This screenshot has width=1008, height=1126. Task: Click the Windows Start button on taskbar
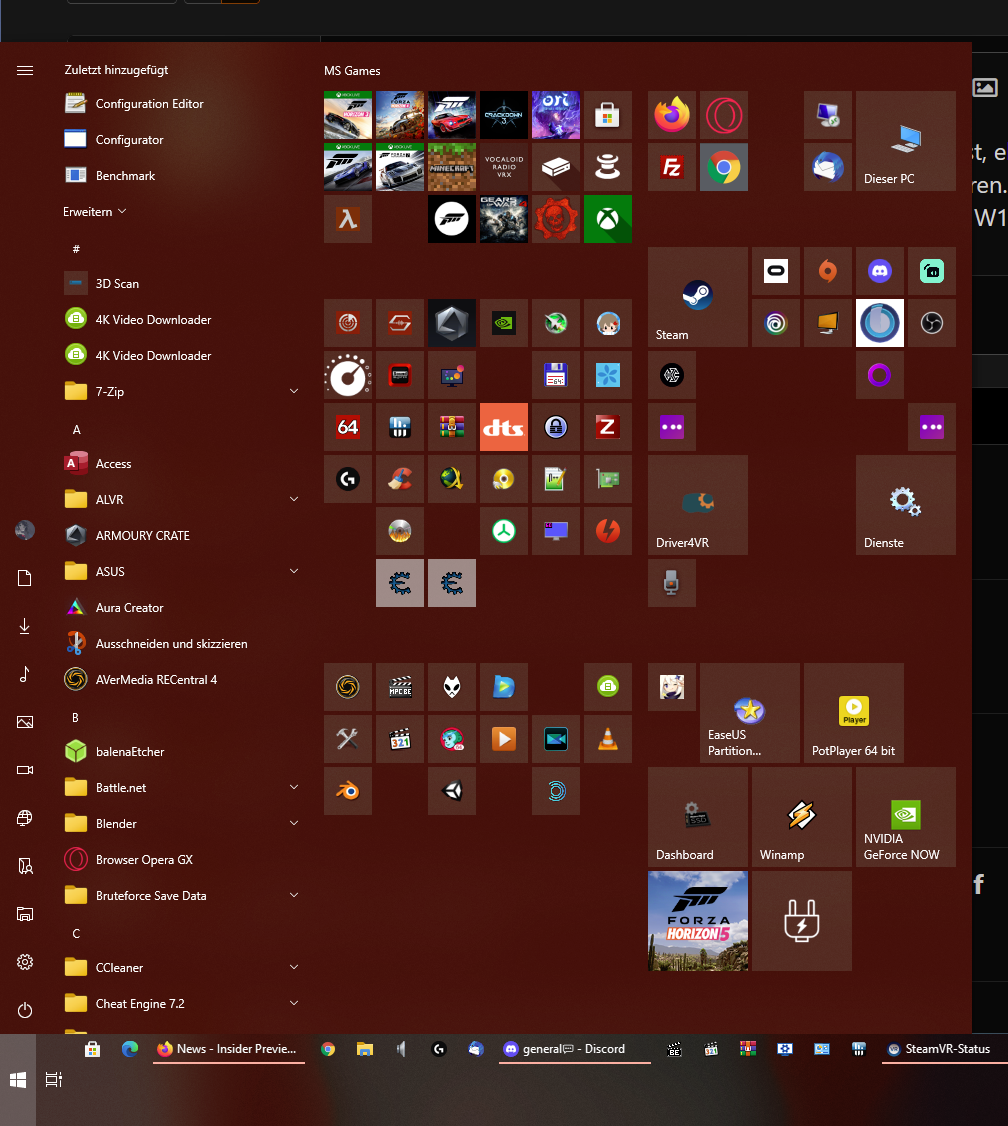[18, 1079]
